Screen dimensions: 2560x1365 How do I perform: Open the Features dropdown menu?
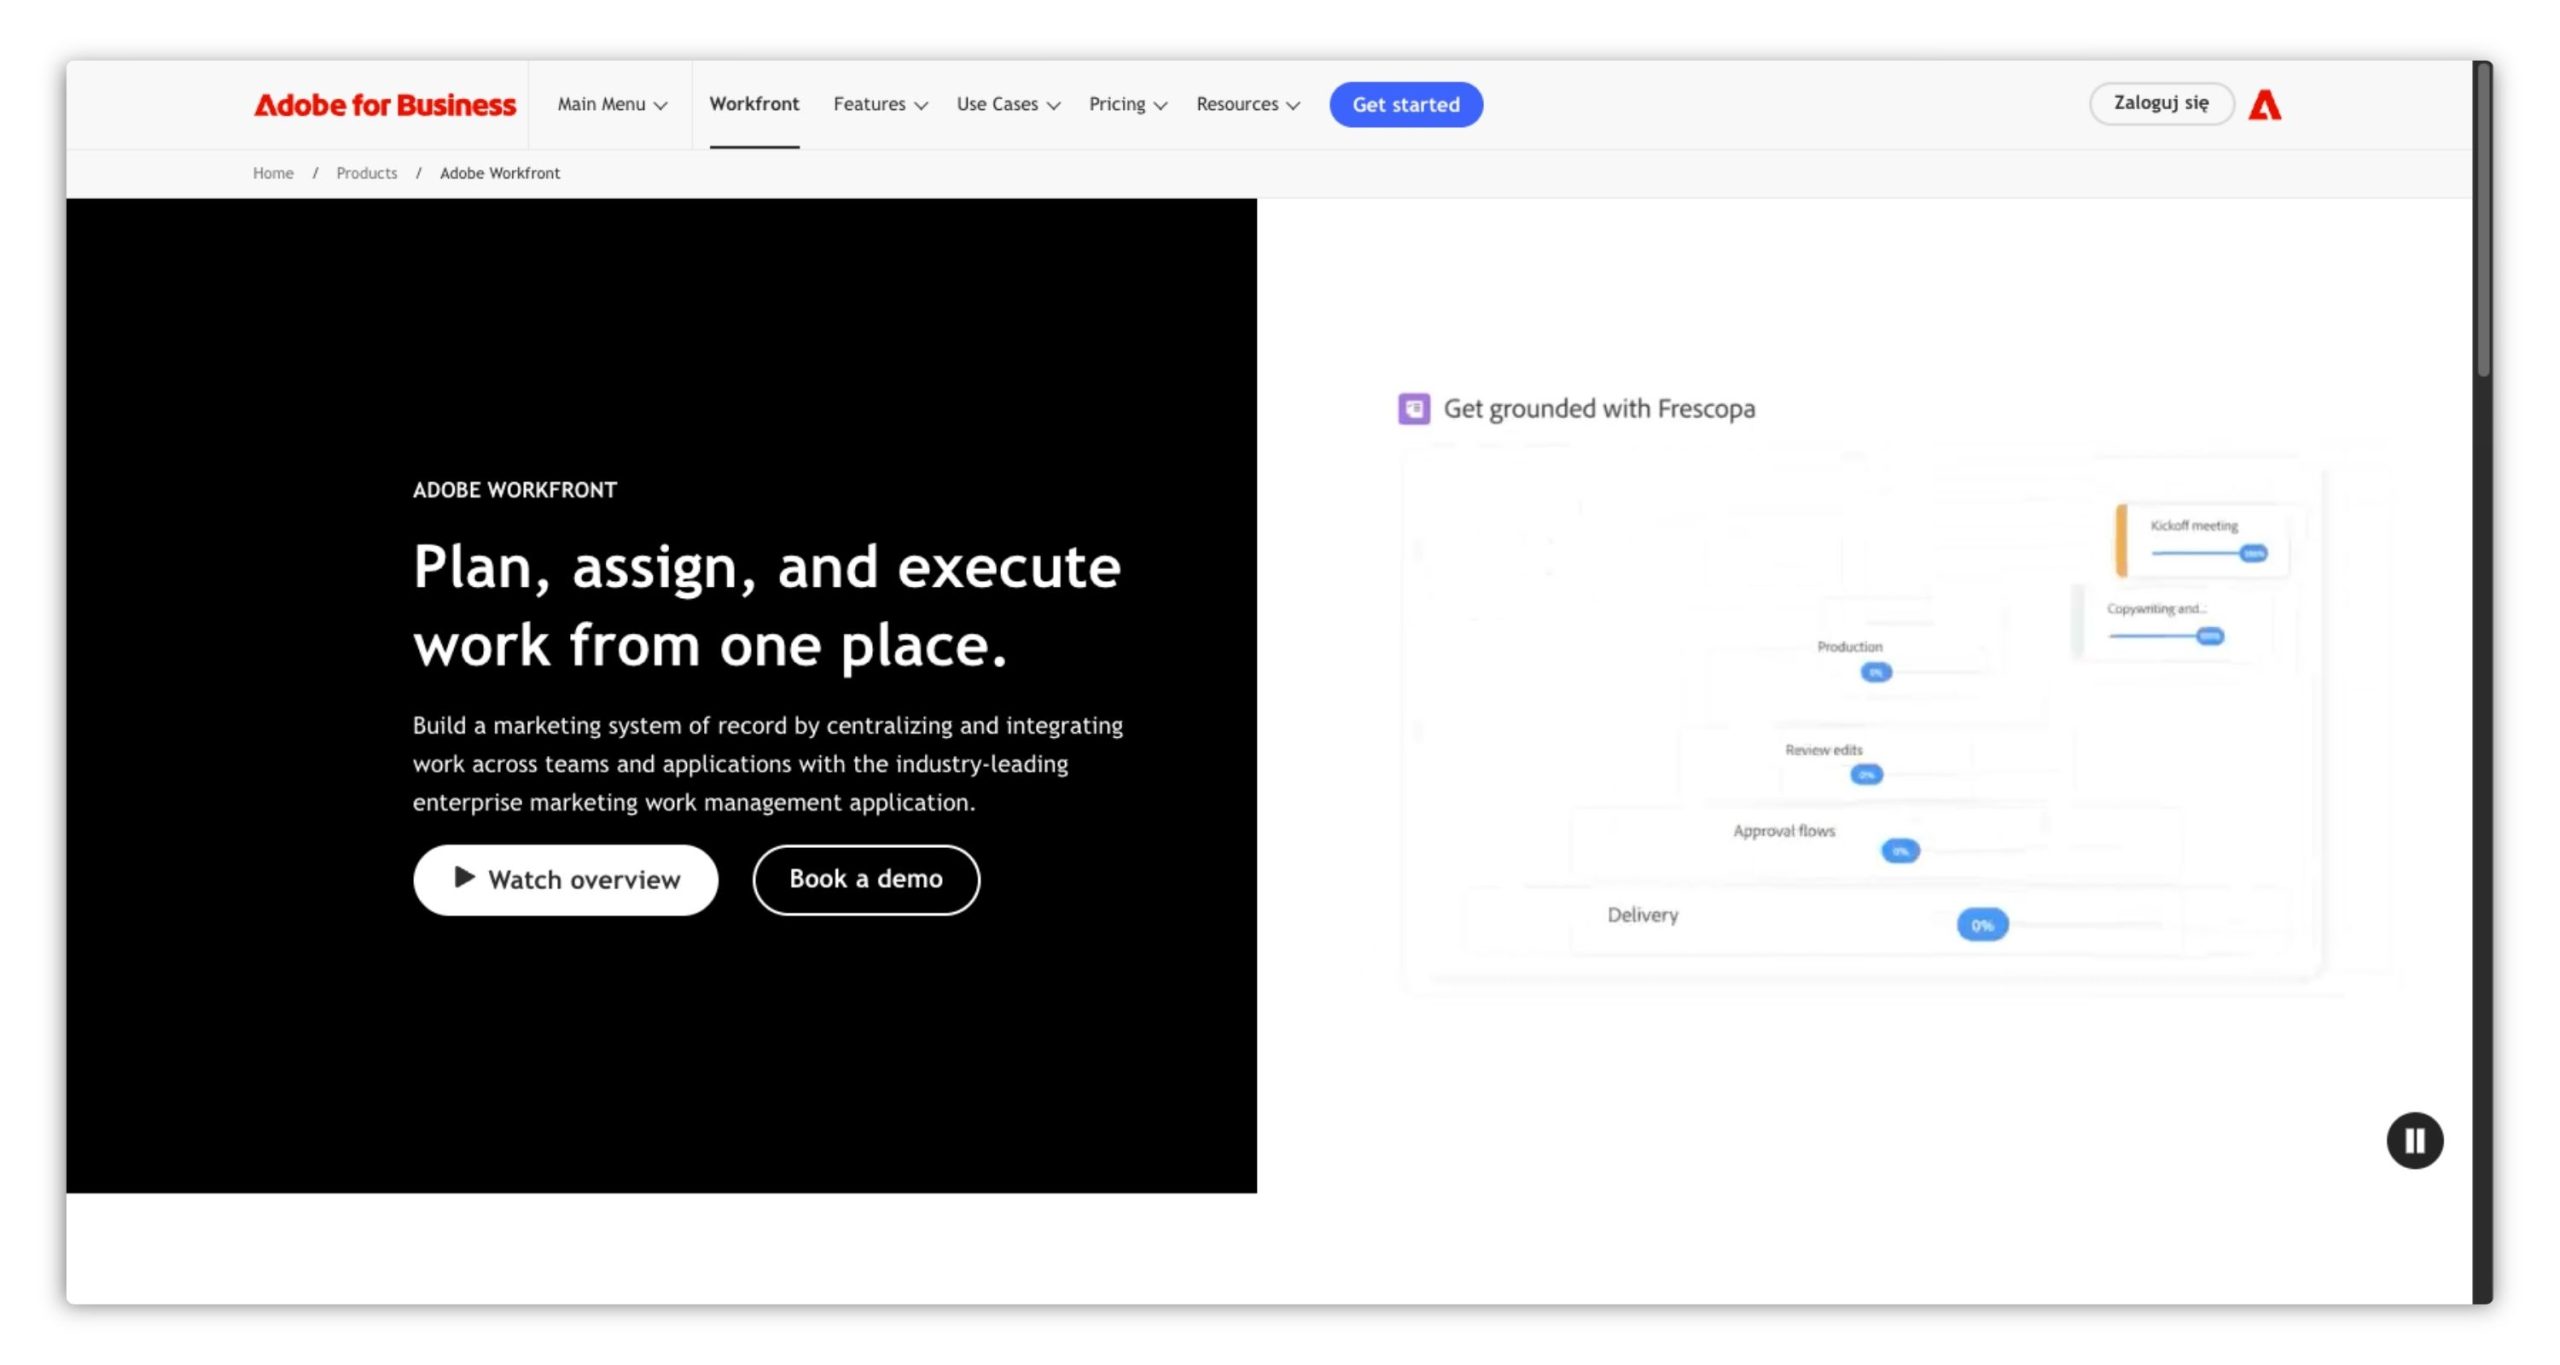879,104
